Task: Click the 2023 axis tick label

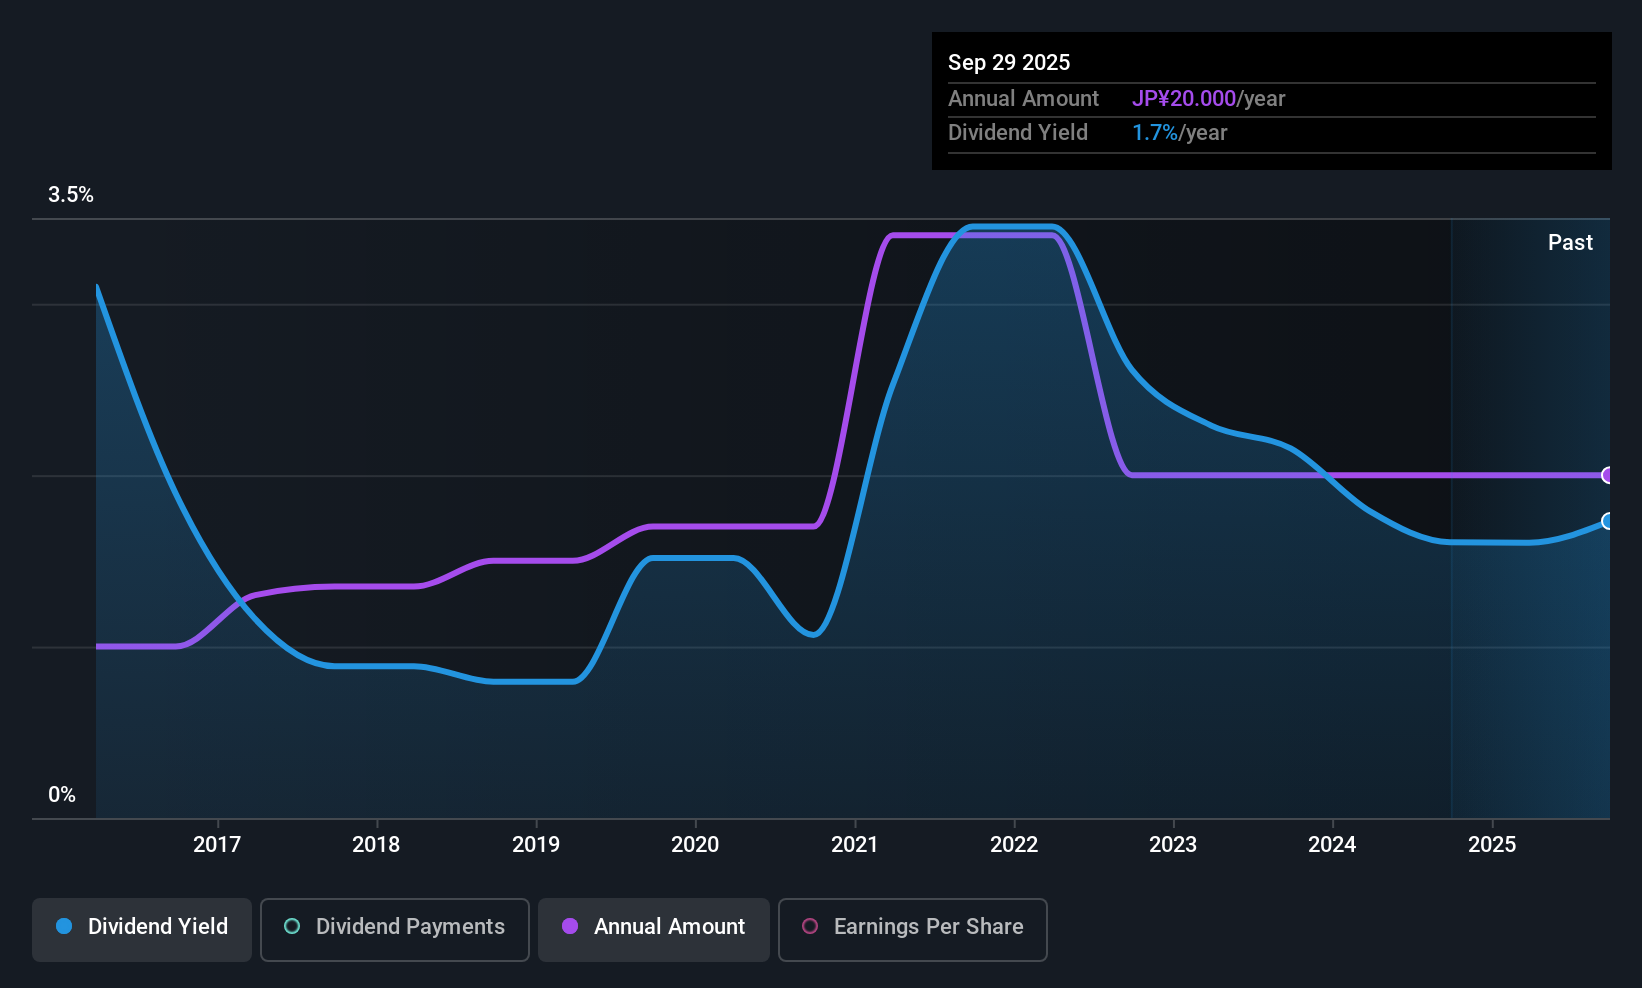Action: [x=1173, y=845]
